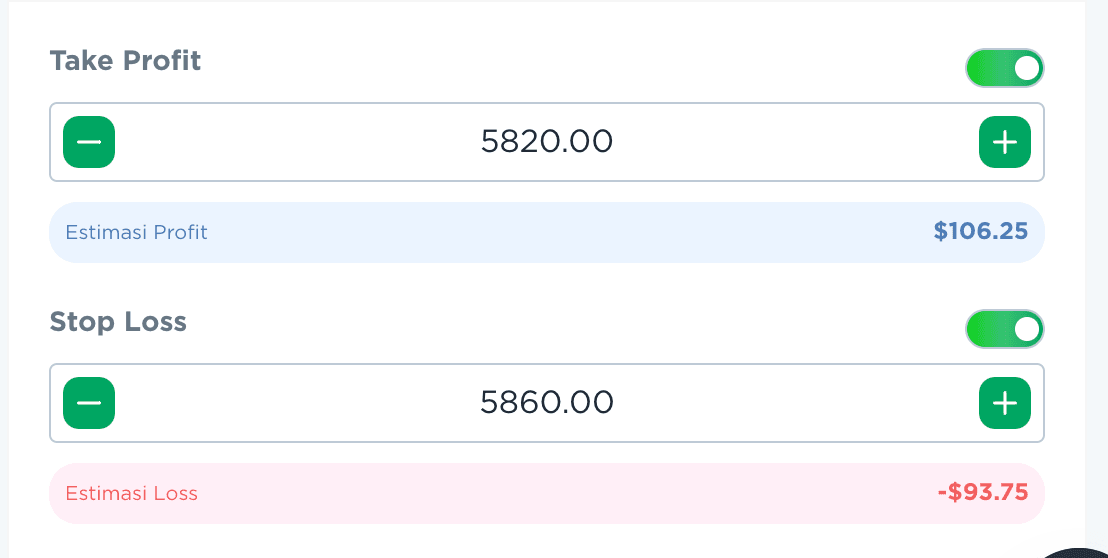
Task: Click the white knob on Take Profit switch
Action: (x=1026, y=68)
